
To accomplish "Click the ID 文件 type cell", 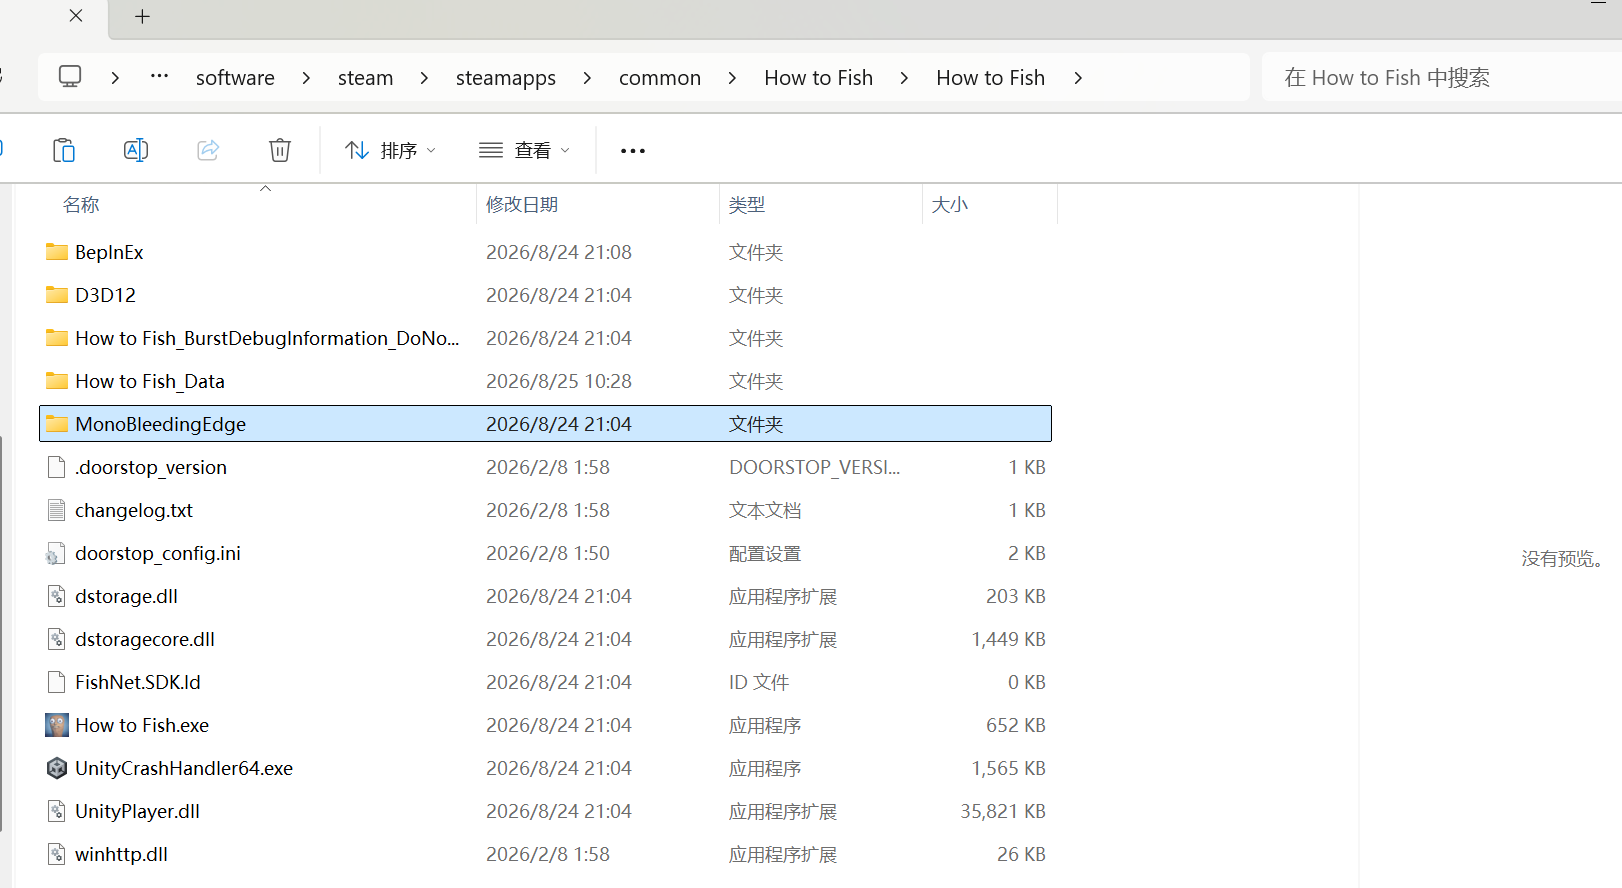I will point(759,682).
